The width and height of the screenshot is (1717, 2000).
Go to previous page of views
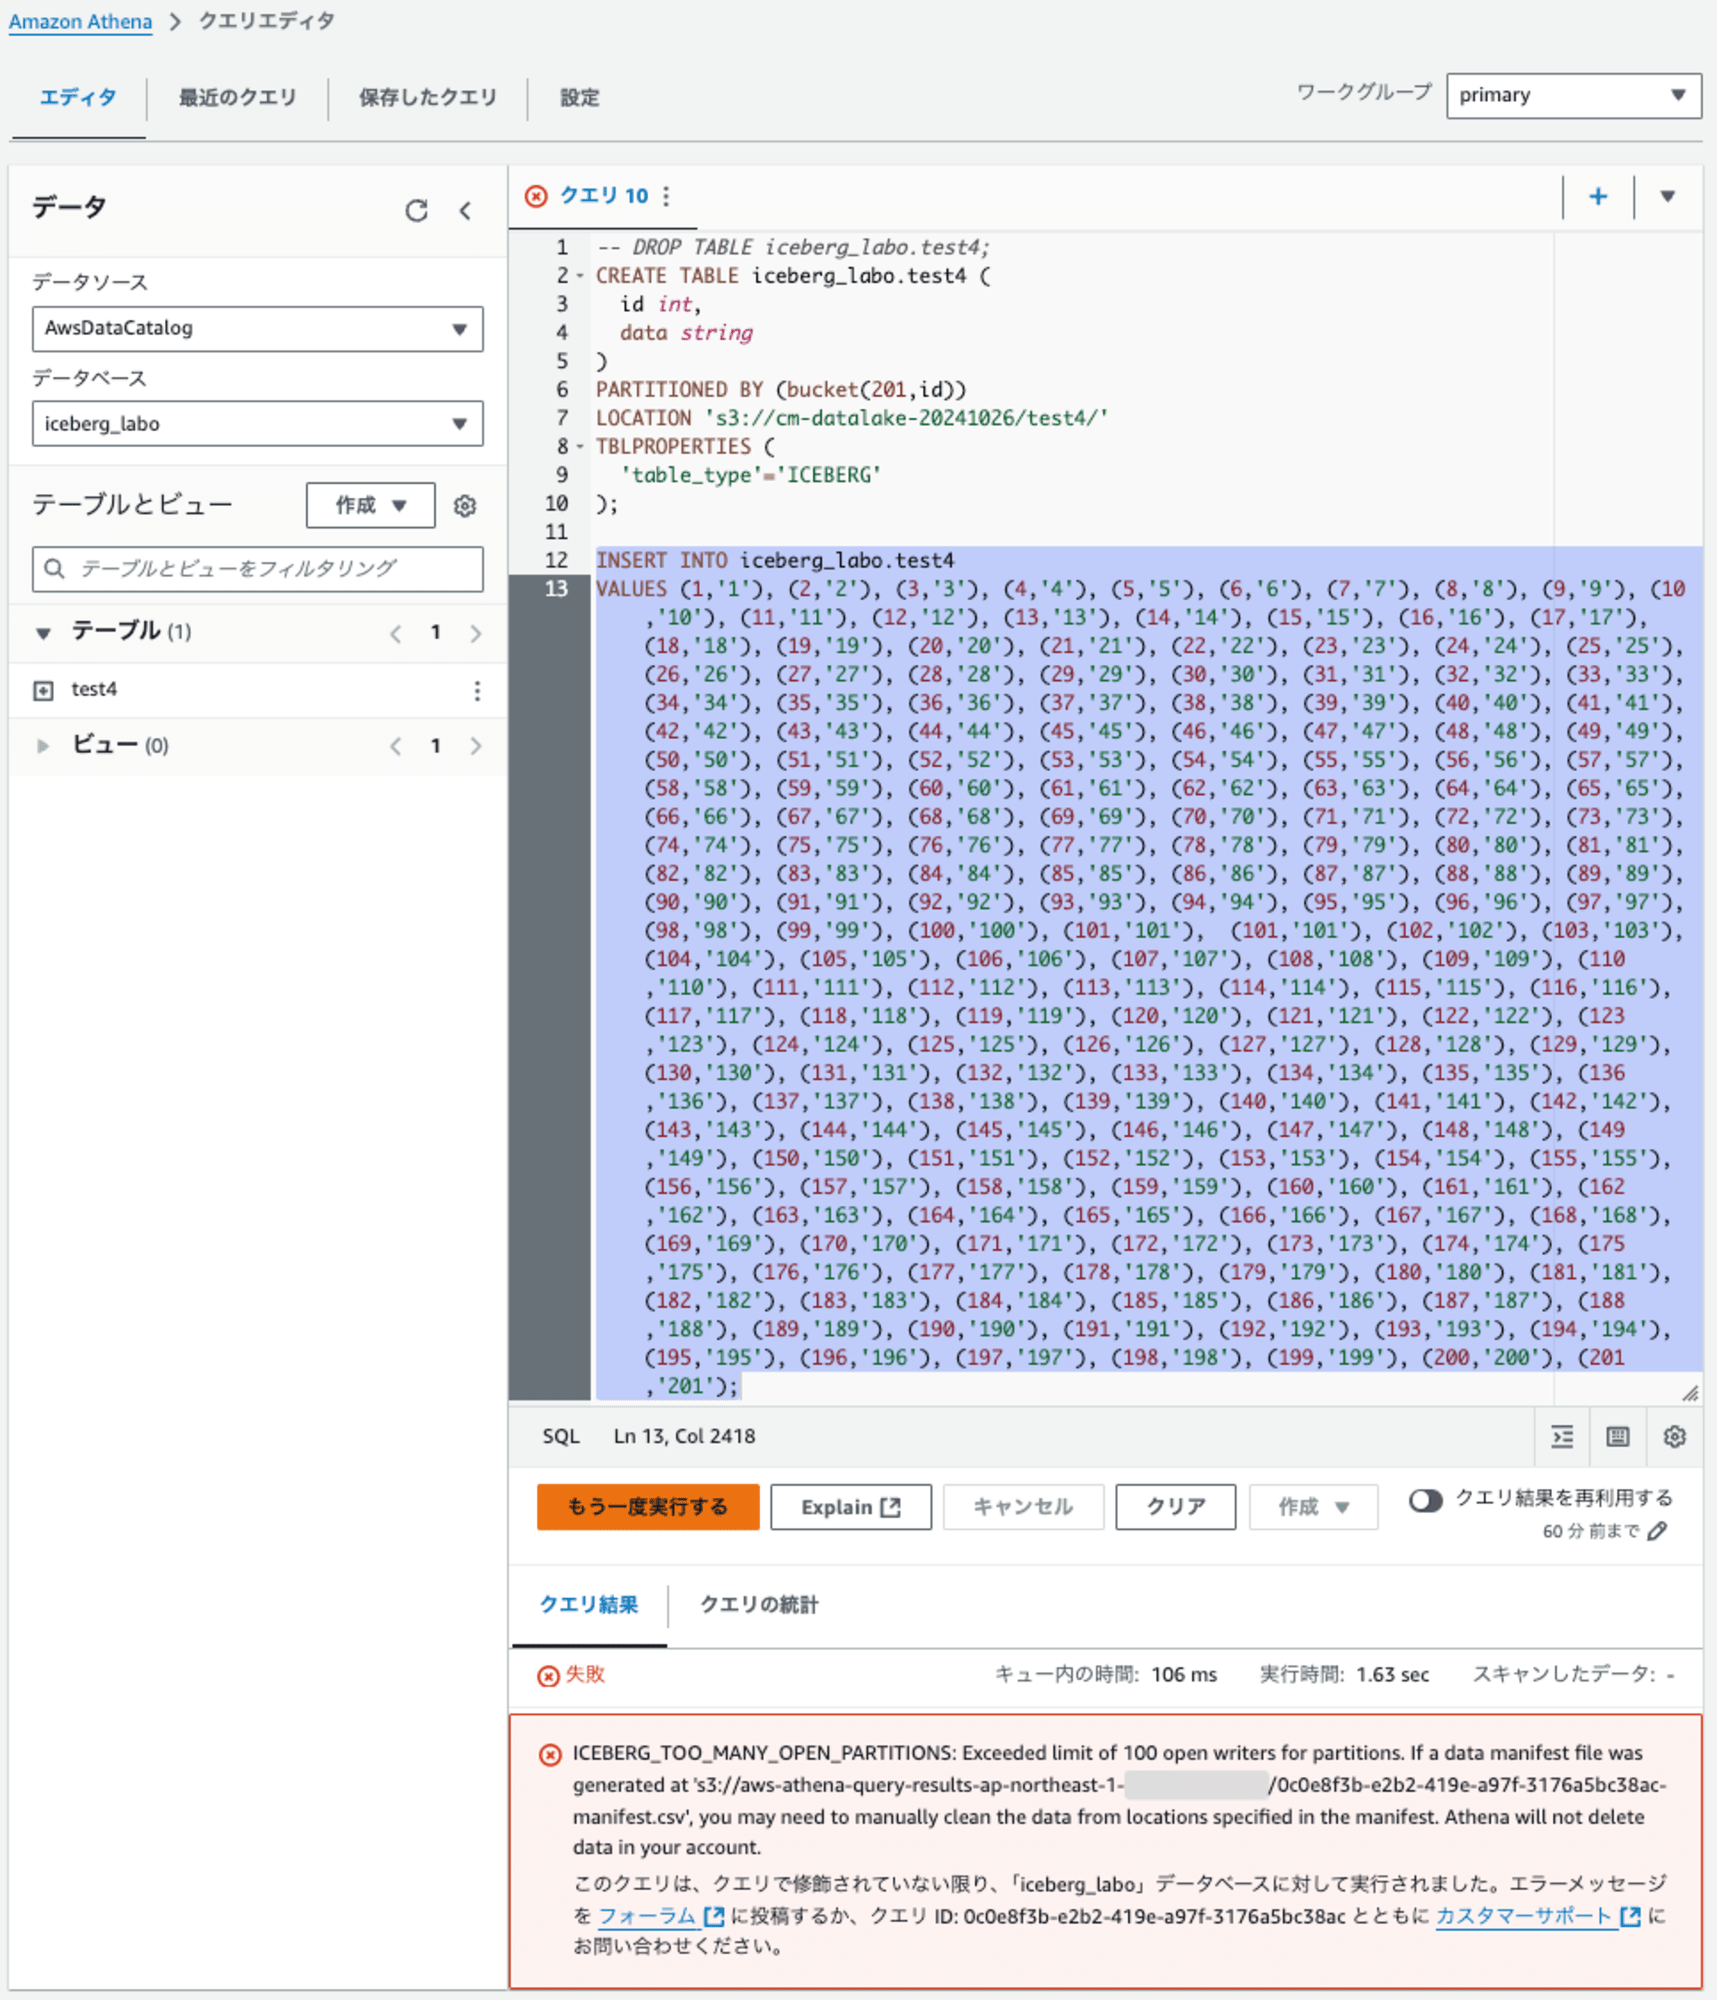point(396,746)
